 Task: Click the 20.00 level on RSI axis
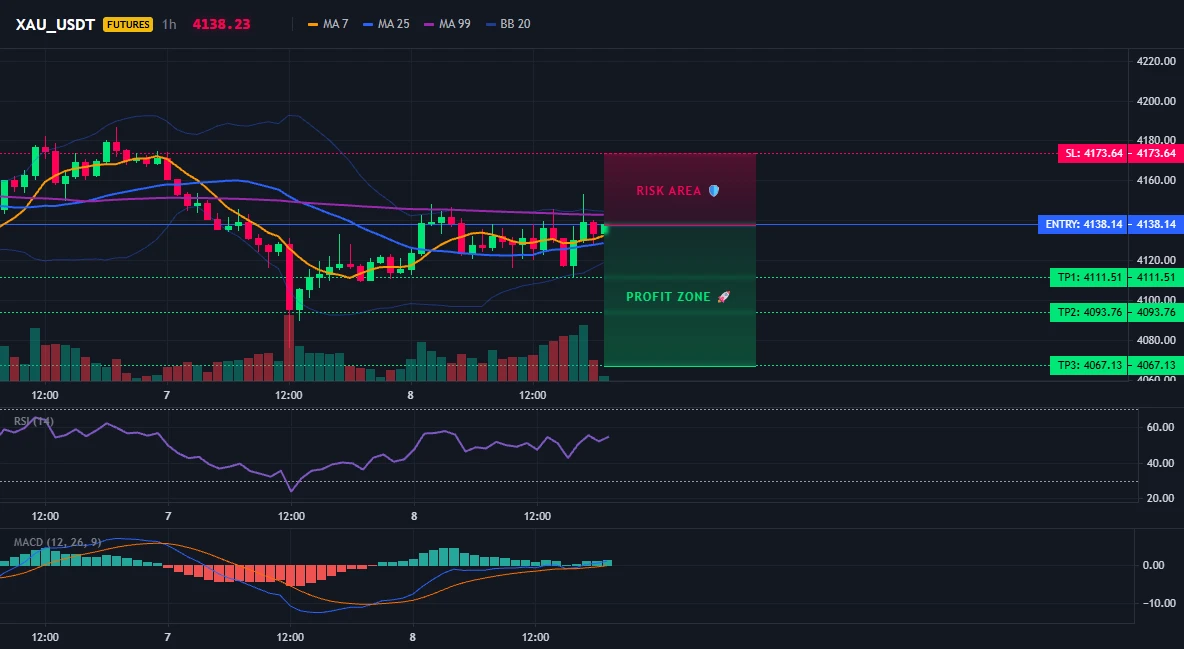(1159, 499)
